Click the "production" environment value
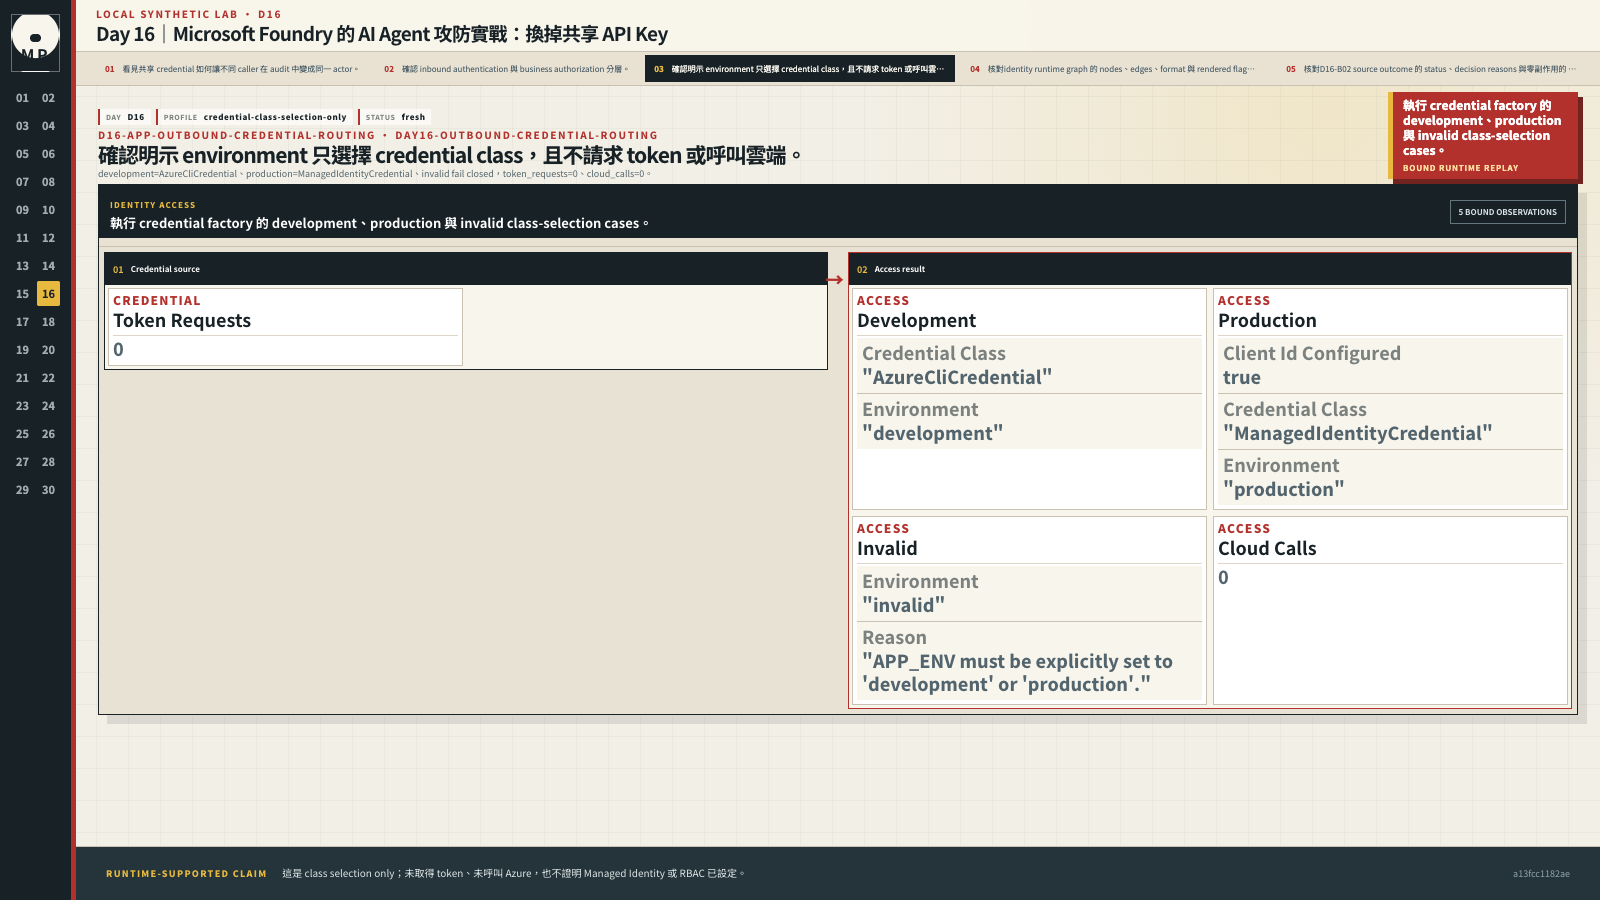Screen dimensions: 1600x900 [x=1283, y=490]
